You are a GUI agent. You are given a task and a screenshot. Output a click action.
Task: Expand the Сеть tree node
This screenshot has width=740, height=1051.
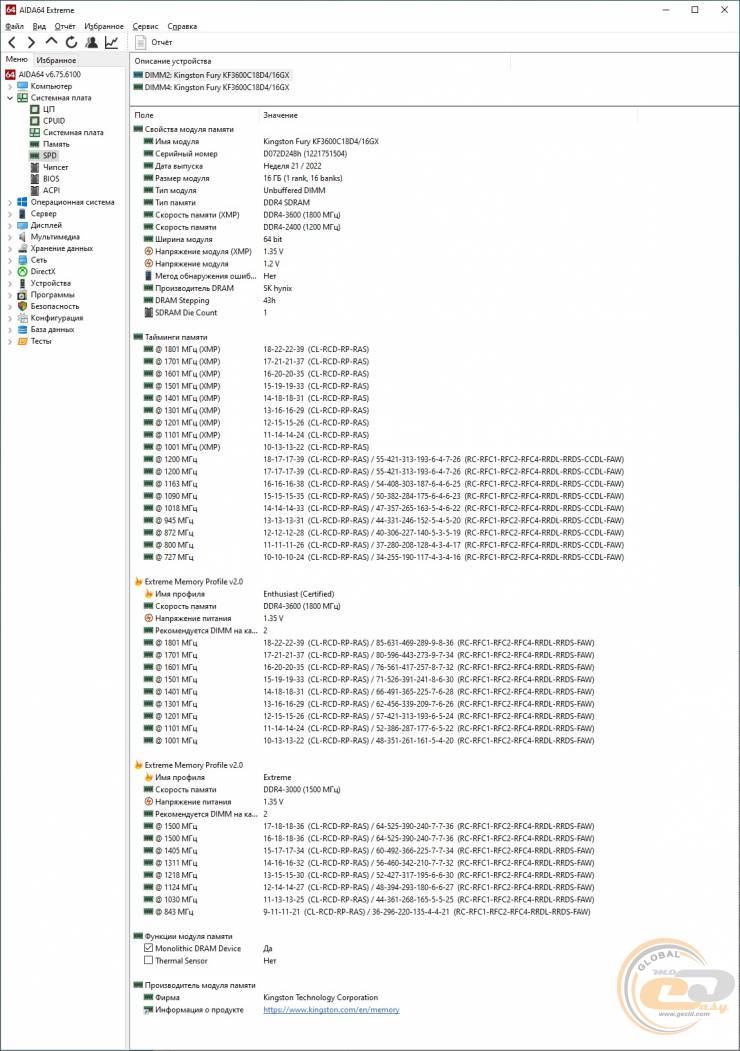coord(9,260)
